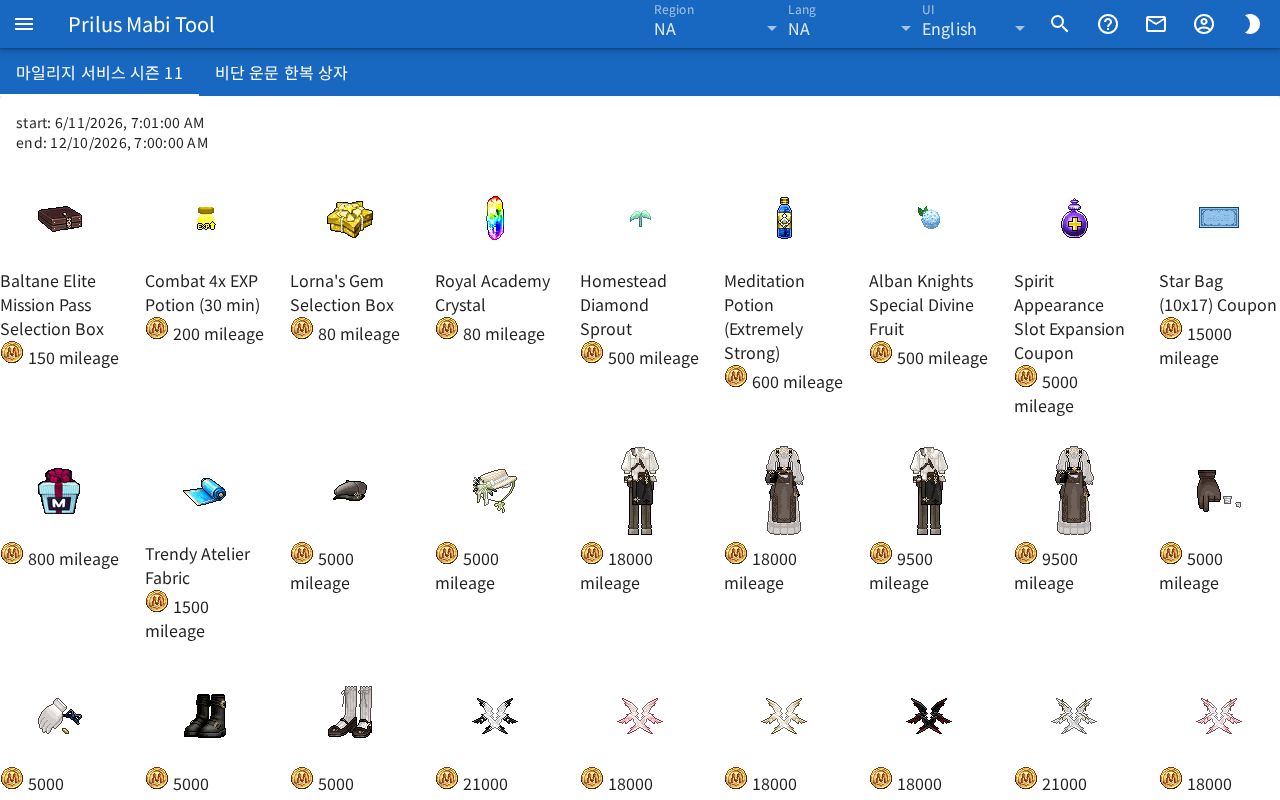Viewport: 1280px width, 800px height.
Task: Click the Homestead Diamond Sprout icon
Action: pos(640,218)
